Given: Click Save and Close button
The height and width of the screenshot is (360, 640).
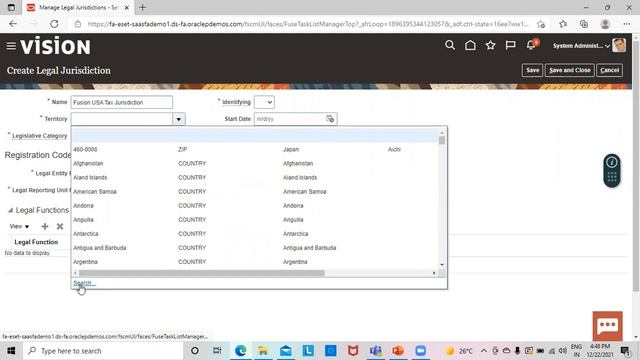Looking at the screenshot, I should point(570,70).
